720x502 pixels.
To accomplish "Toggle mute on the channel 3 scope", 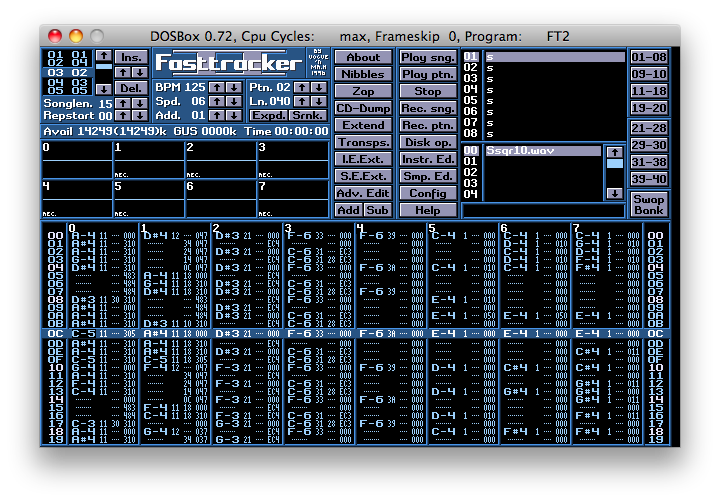I will point(293,160).
